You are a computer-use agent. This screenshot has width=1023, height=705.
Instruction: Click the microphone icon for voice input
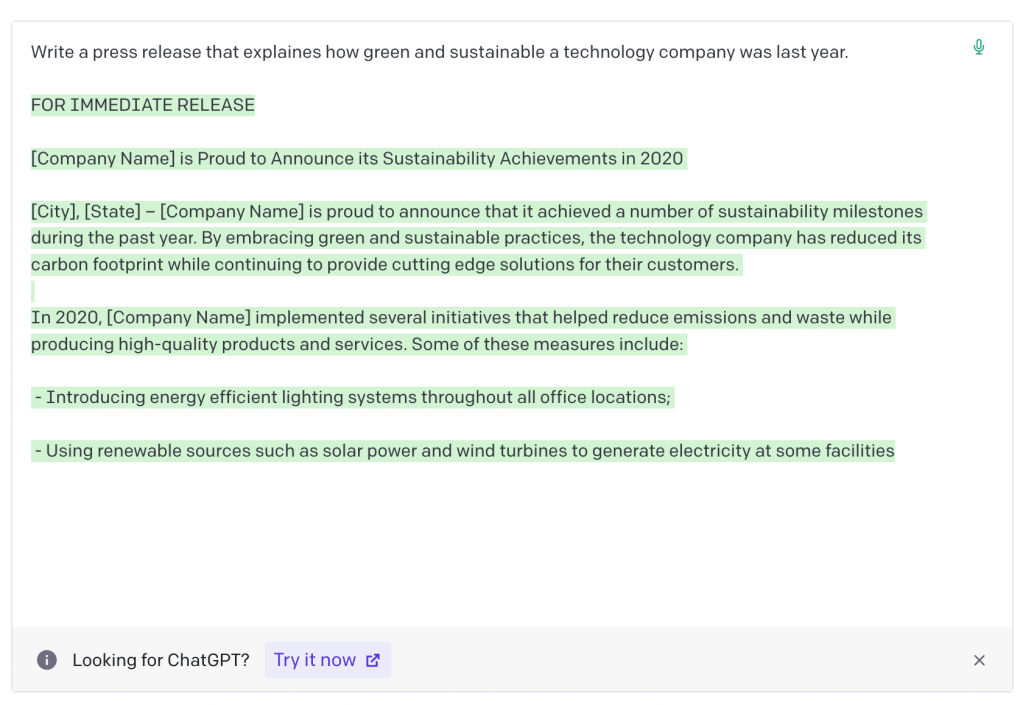(x=978, y=47)
